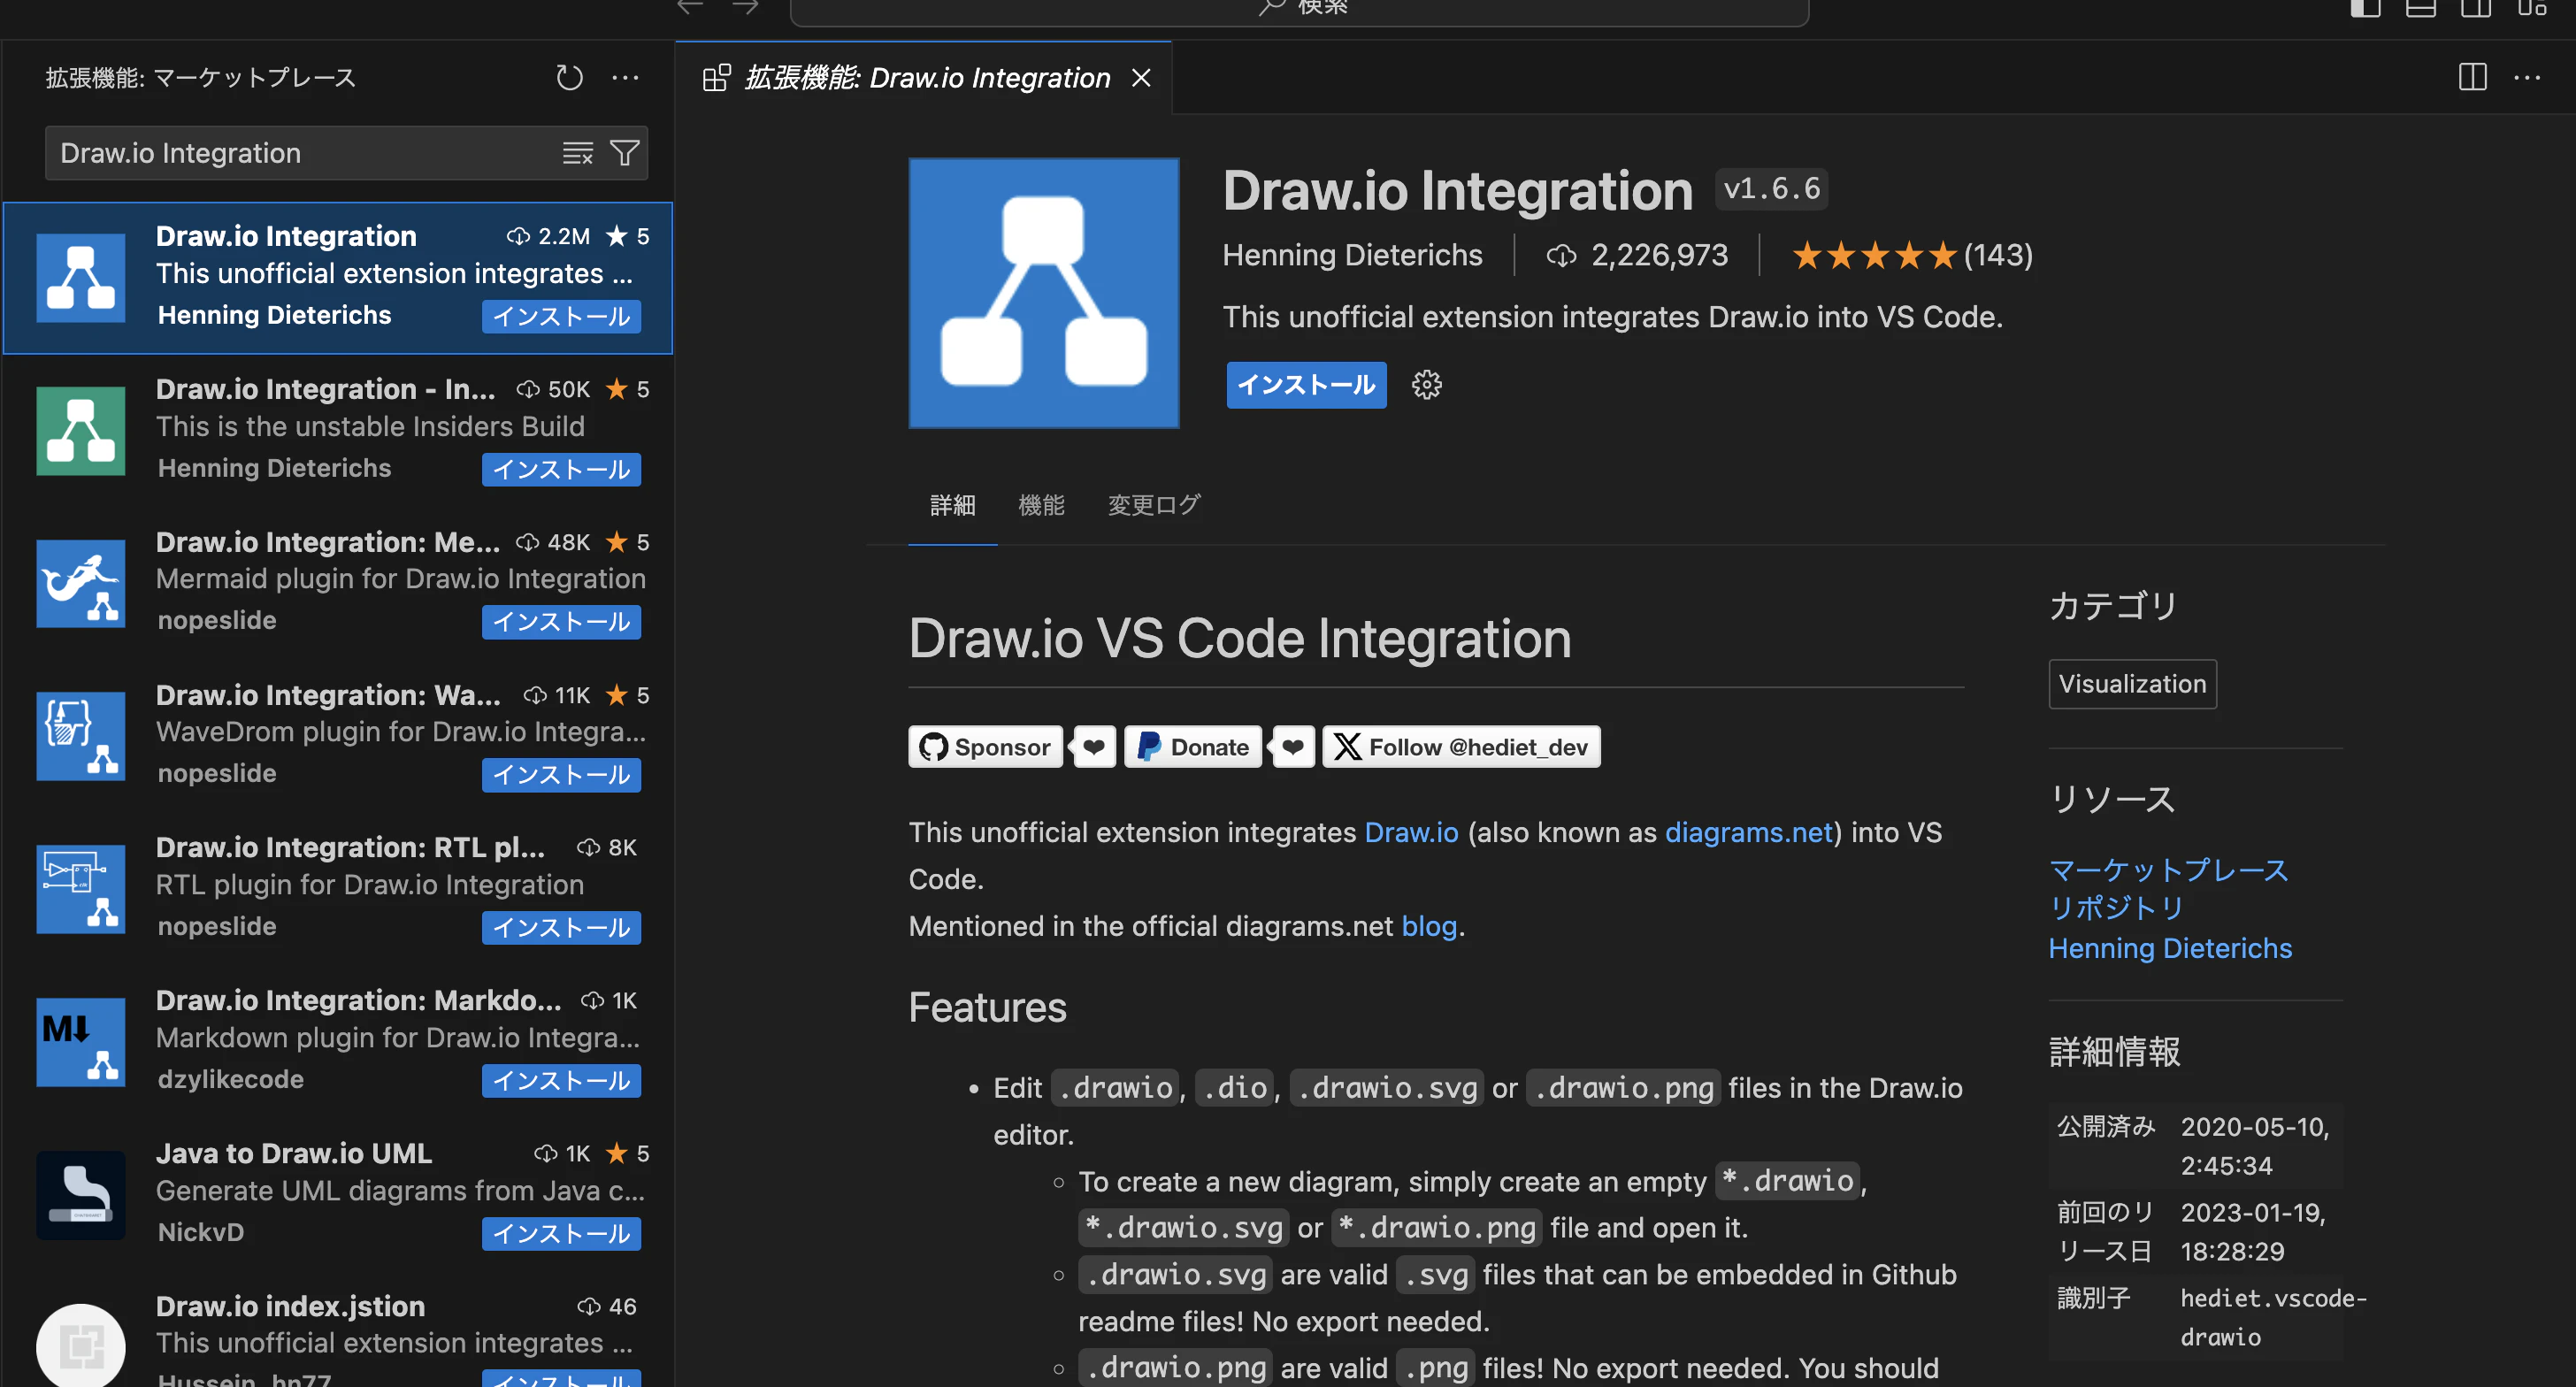Viewport: 2576px width, 1387px height.
Task: Clear the extension search results
Action: [577, 153]
